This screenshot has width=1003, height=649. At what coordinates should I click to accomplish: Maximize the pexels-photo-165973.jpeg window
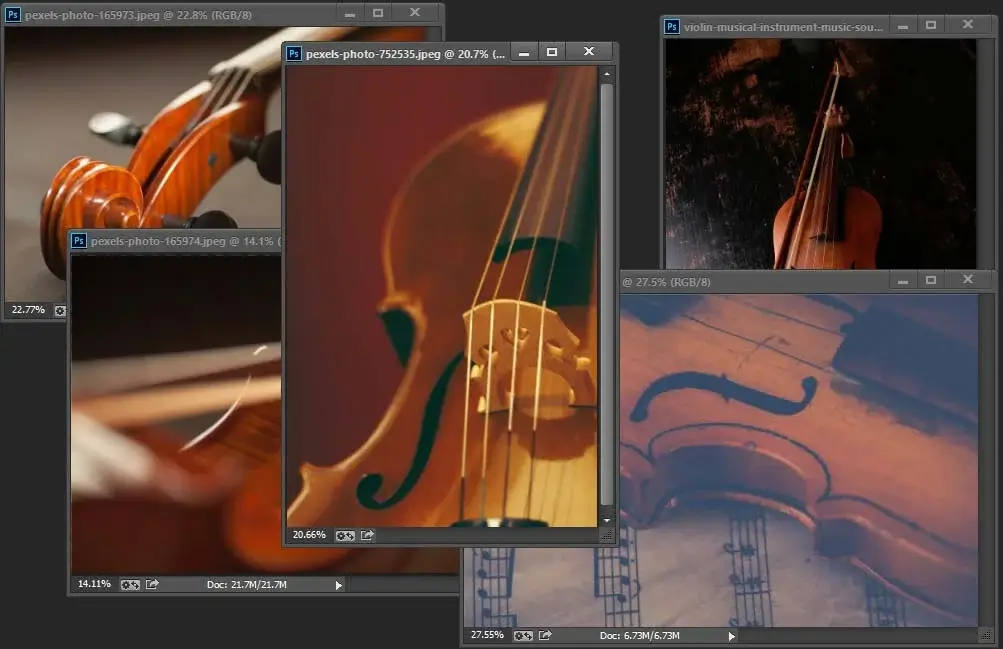click(x=378, y=13)
